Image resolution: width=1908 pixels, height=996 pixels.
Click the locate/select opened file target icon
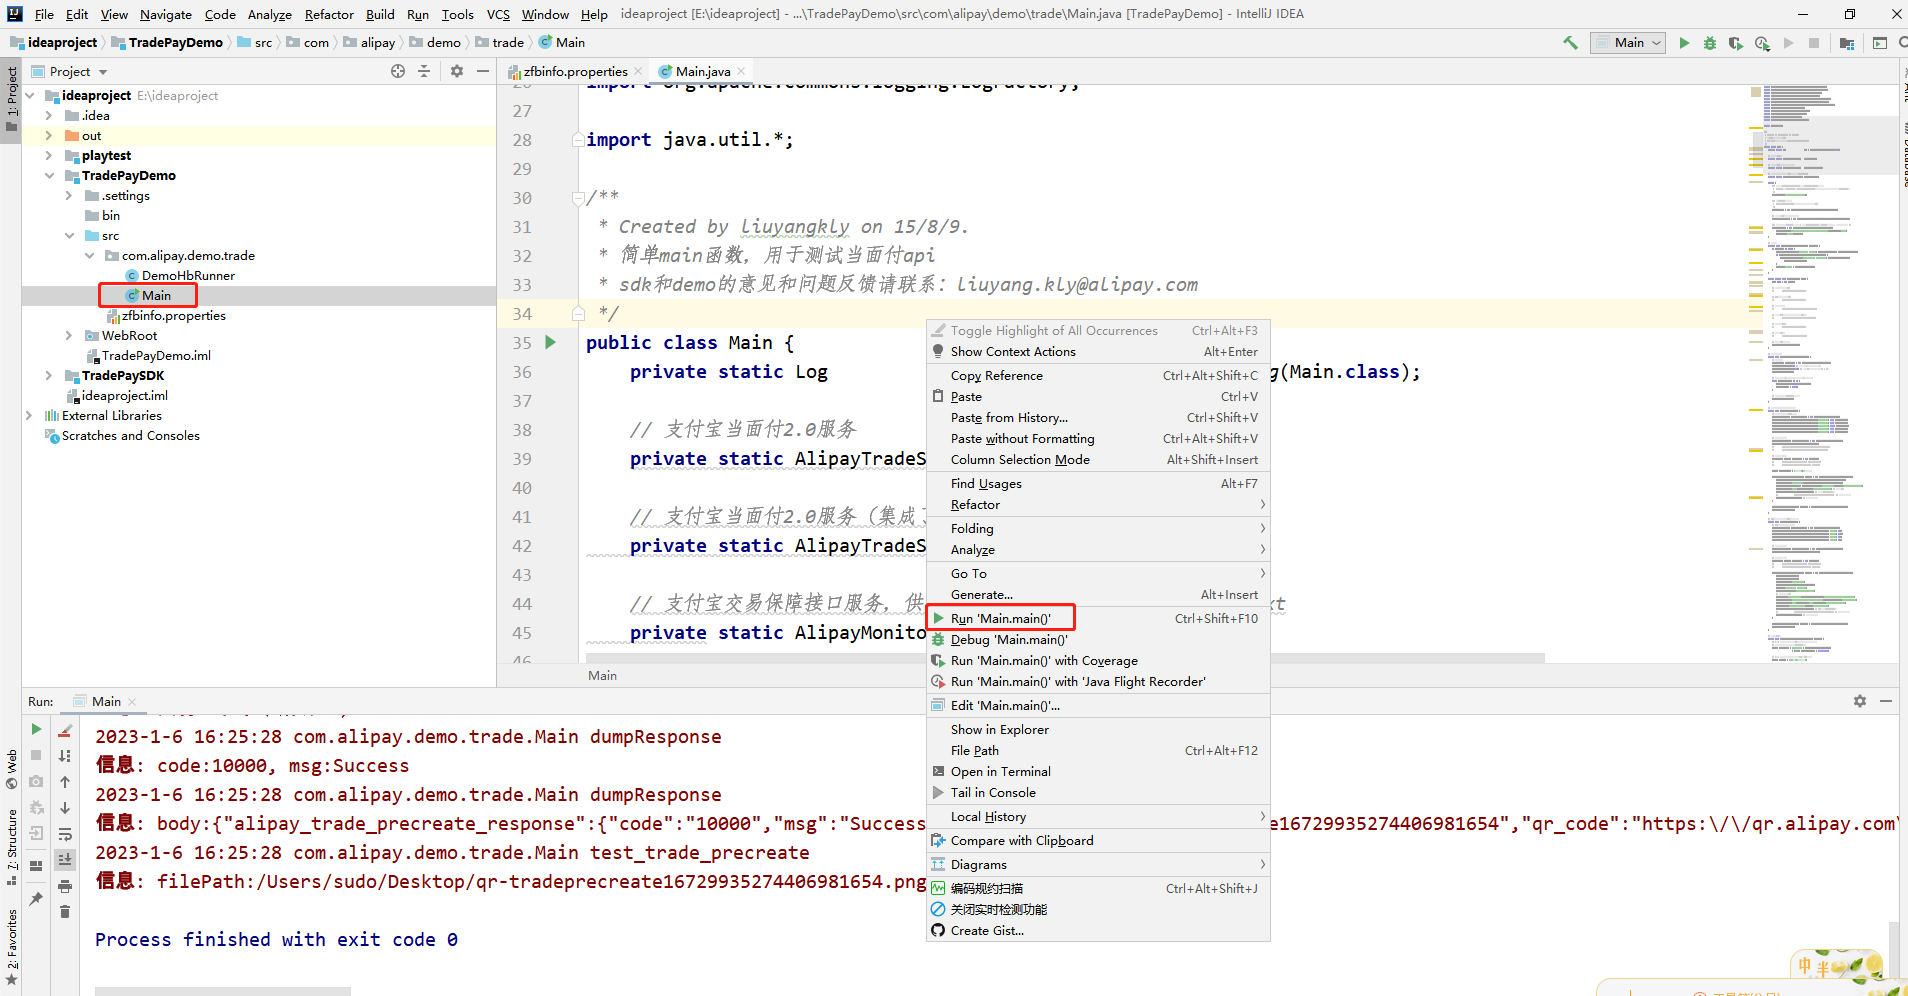tap(398, 71)
